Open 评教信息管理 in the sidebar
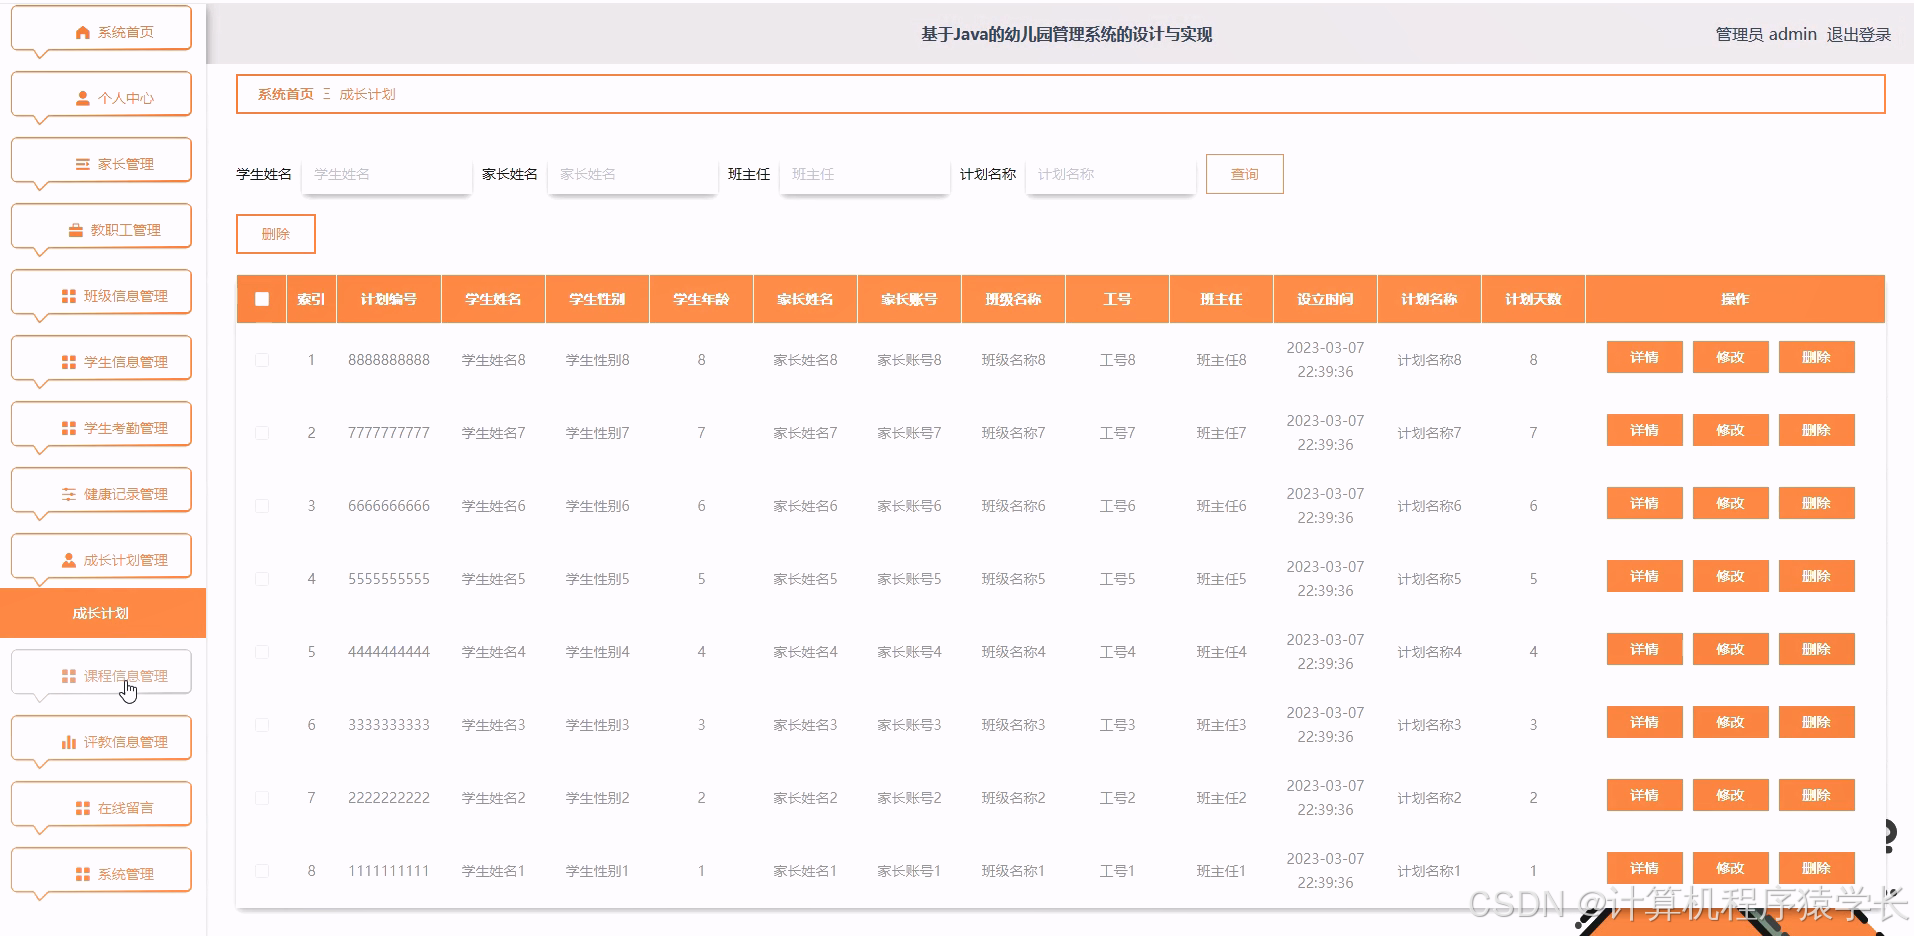This screenshot has height=936, width=1914. point(101,740)
